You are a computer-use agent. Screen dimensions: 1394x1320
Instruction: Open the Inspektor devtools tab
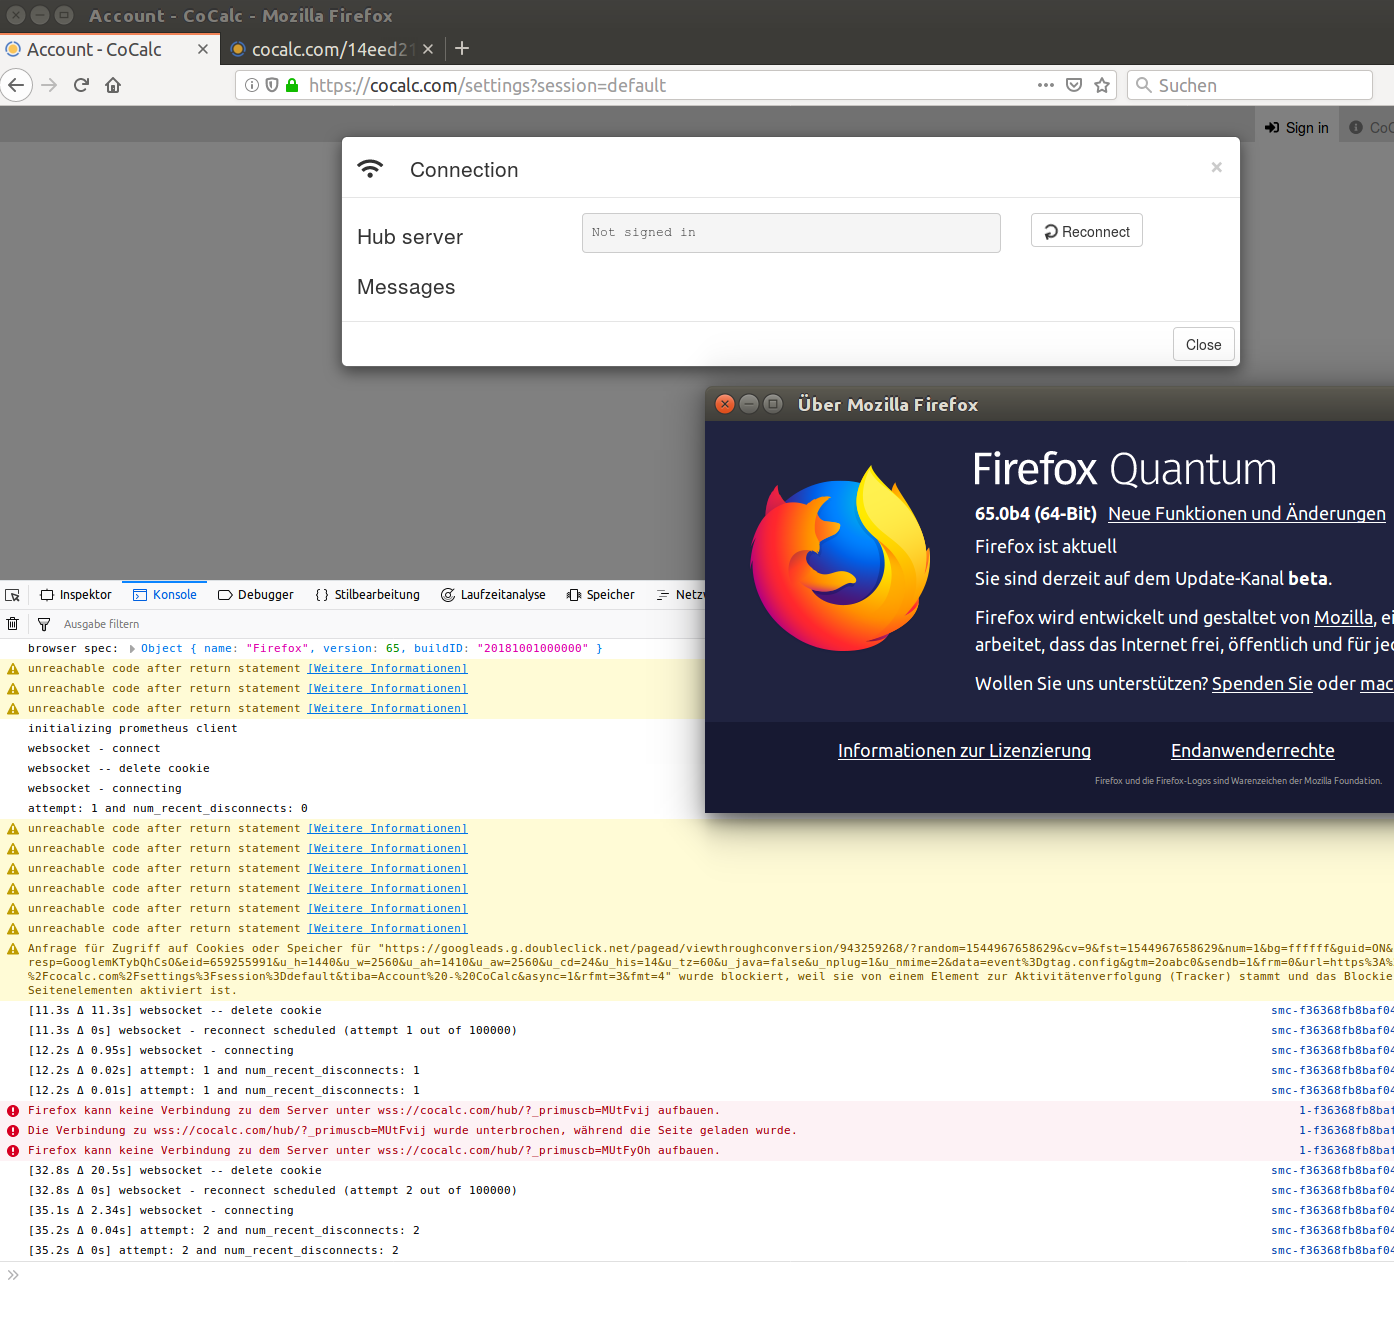76,595
